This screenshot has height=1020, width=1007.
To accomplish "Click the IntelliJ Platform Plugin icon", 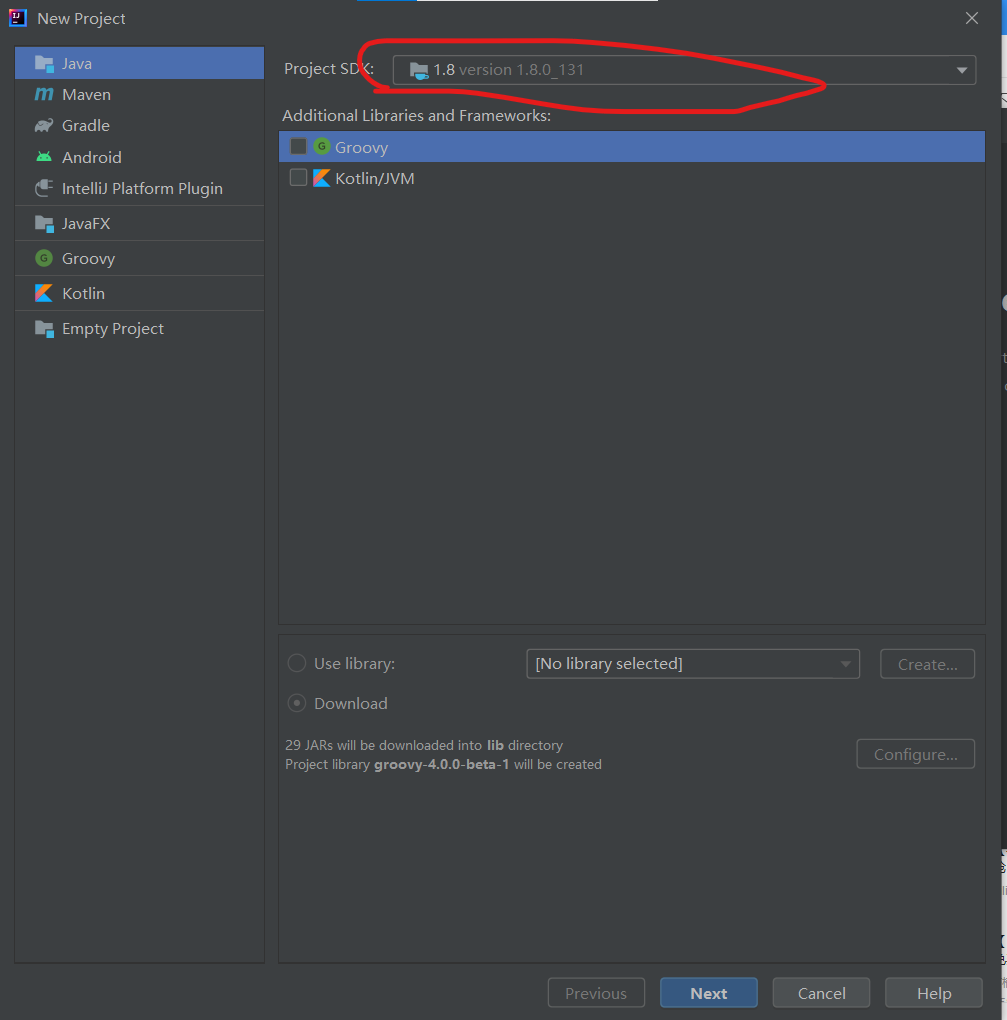I will tap(44, 188).
